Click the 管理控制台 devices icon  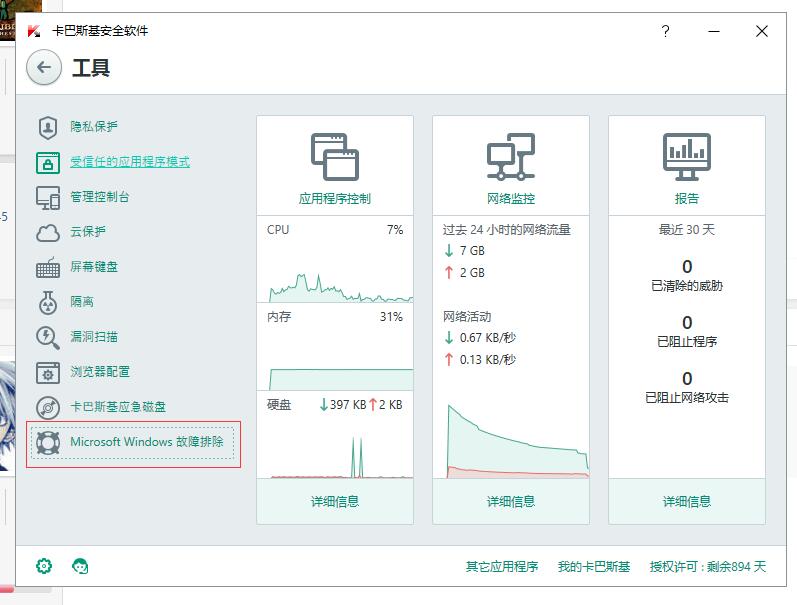pyautogui.click(x=48, y=198)
